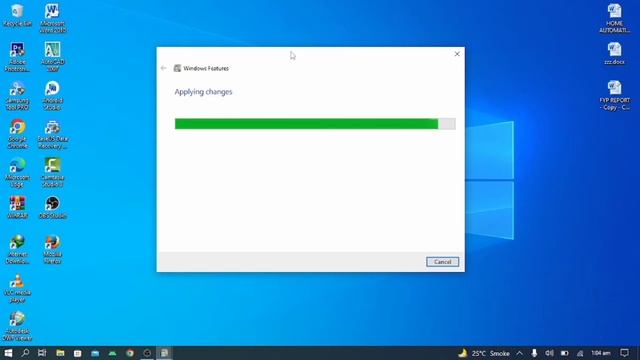Open the Recycle Bin desktop icon
640x360 pixels.
tap(18, 16)
